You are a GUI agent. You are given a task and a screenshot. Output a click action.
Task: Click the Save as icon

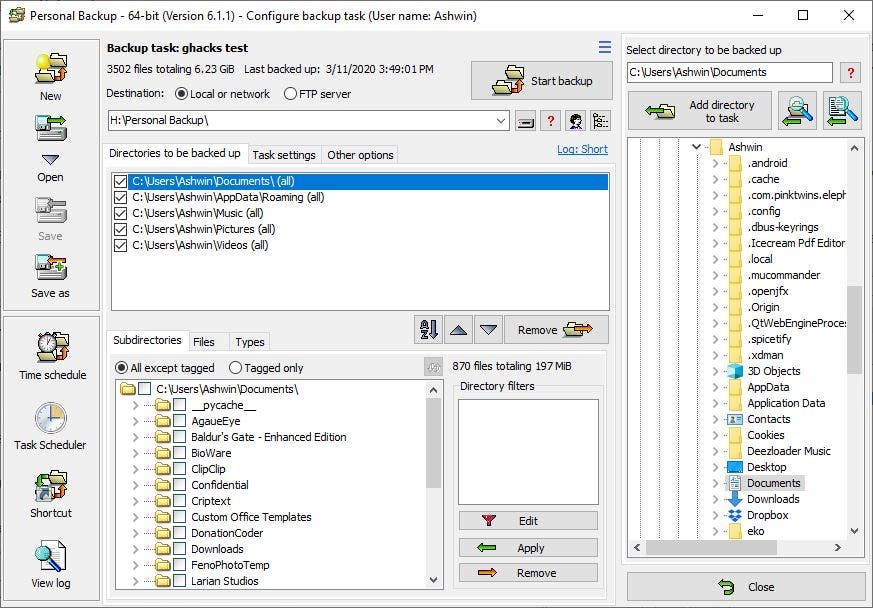(x=51, y=268)
